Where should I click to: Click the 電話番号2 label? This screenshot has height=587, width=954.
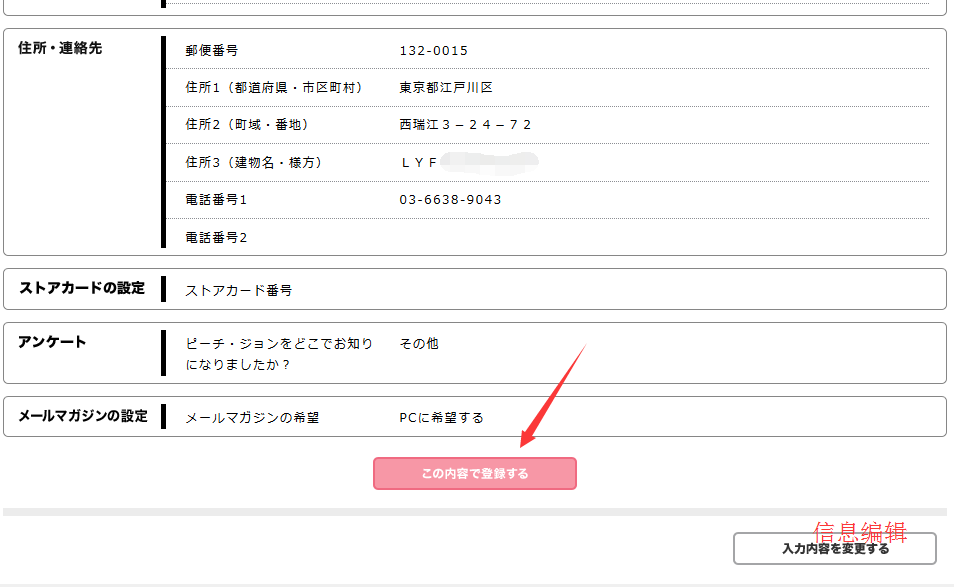[216, 238]
